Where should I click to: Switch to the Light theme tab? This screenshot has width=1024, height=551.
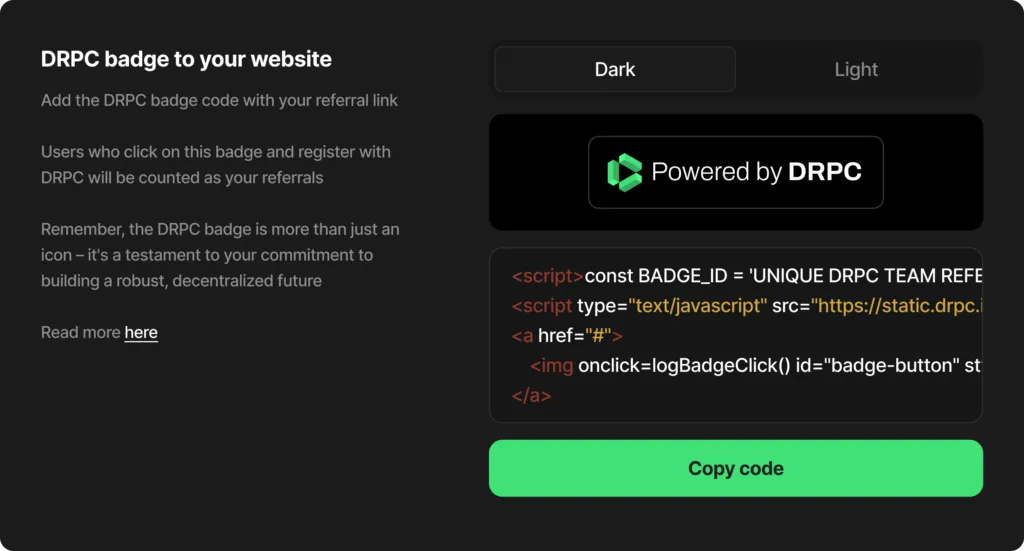pyautogui.click(x=856, y=69)
